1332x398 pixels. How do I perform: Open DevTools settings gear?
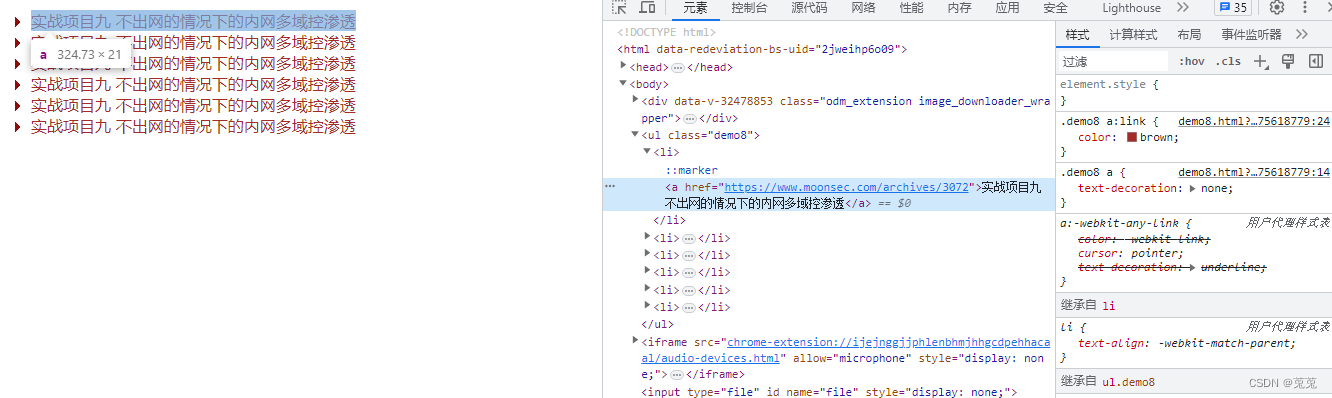[x=1277, y=8]
